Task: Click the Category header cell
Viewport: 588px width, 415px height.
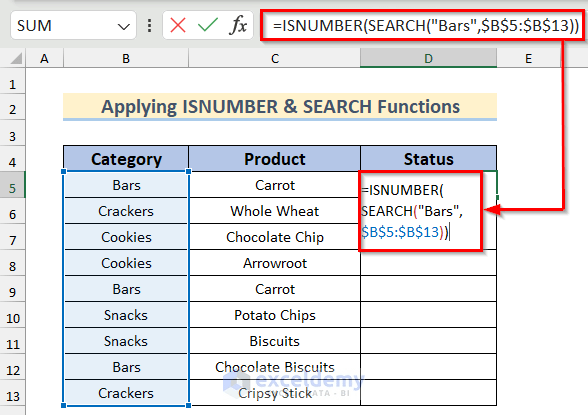Action: click(x=126, y=159)
